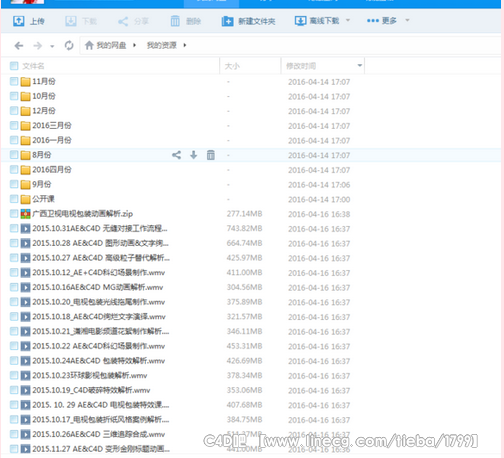Open the 公开课 folder icon
This screenshot has height=458, width=504.
click(25, 199)
